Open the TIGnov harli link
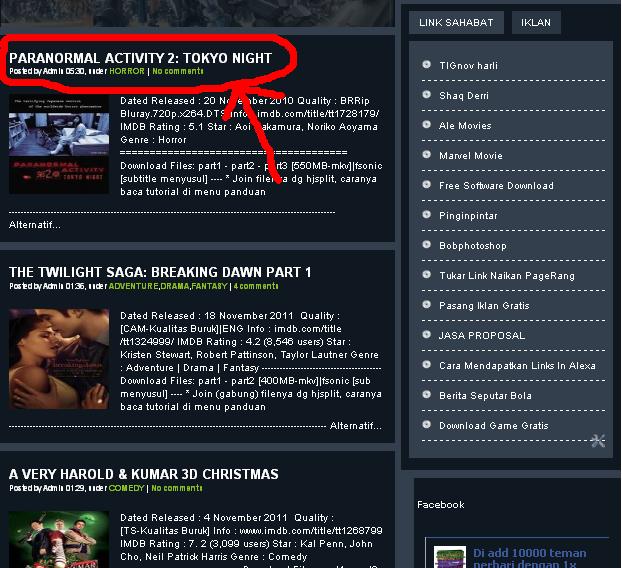 (468, 66)
